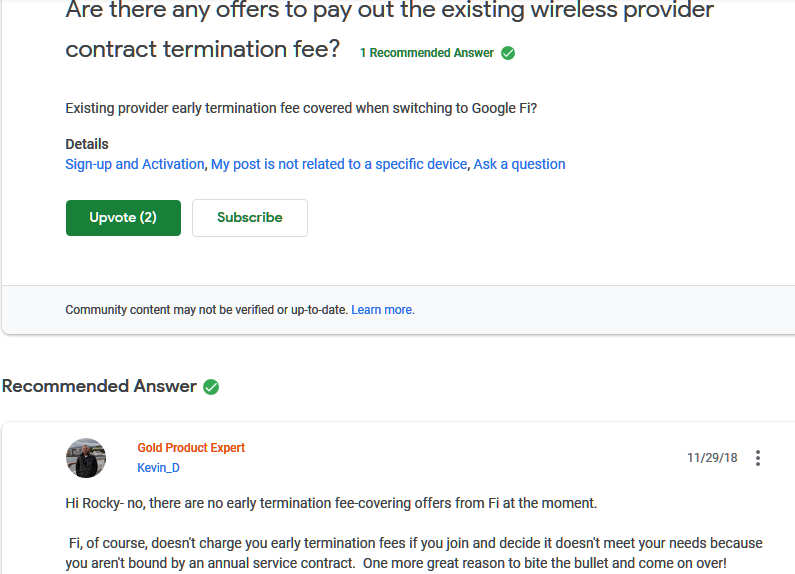Click the 11/29/18 answer date
Image resolution: width=795 pixels, height=574 pixels.
[x=712, y=458]
